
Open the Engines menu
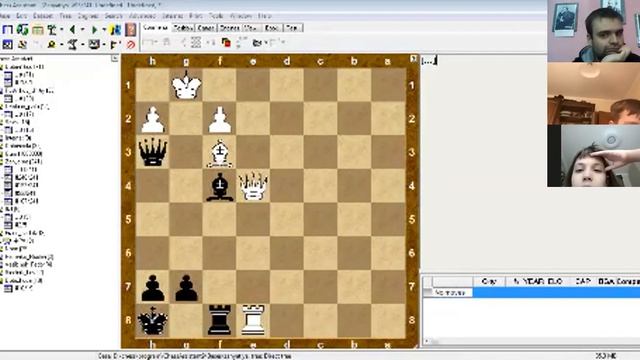click(88, 16)
